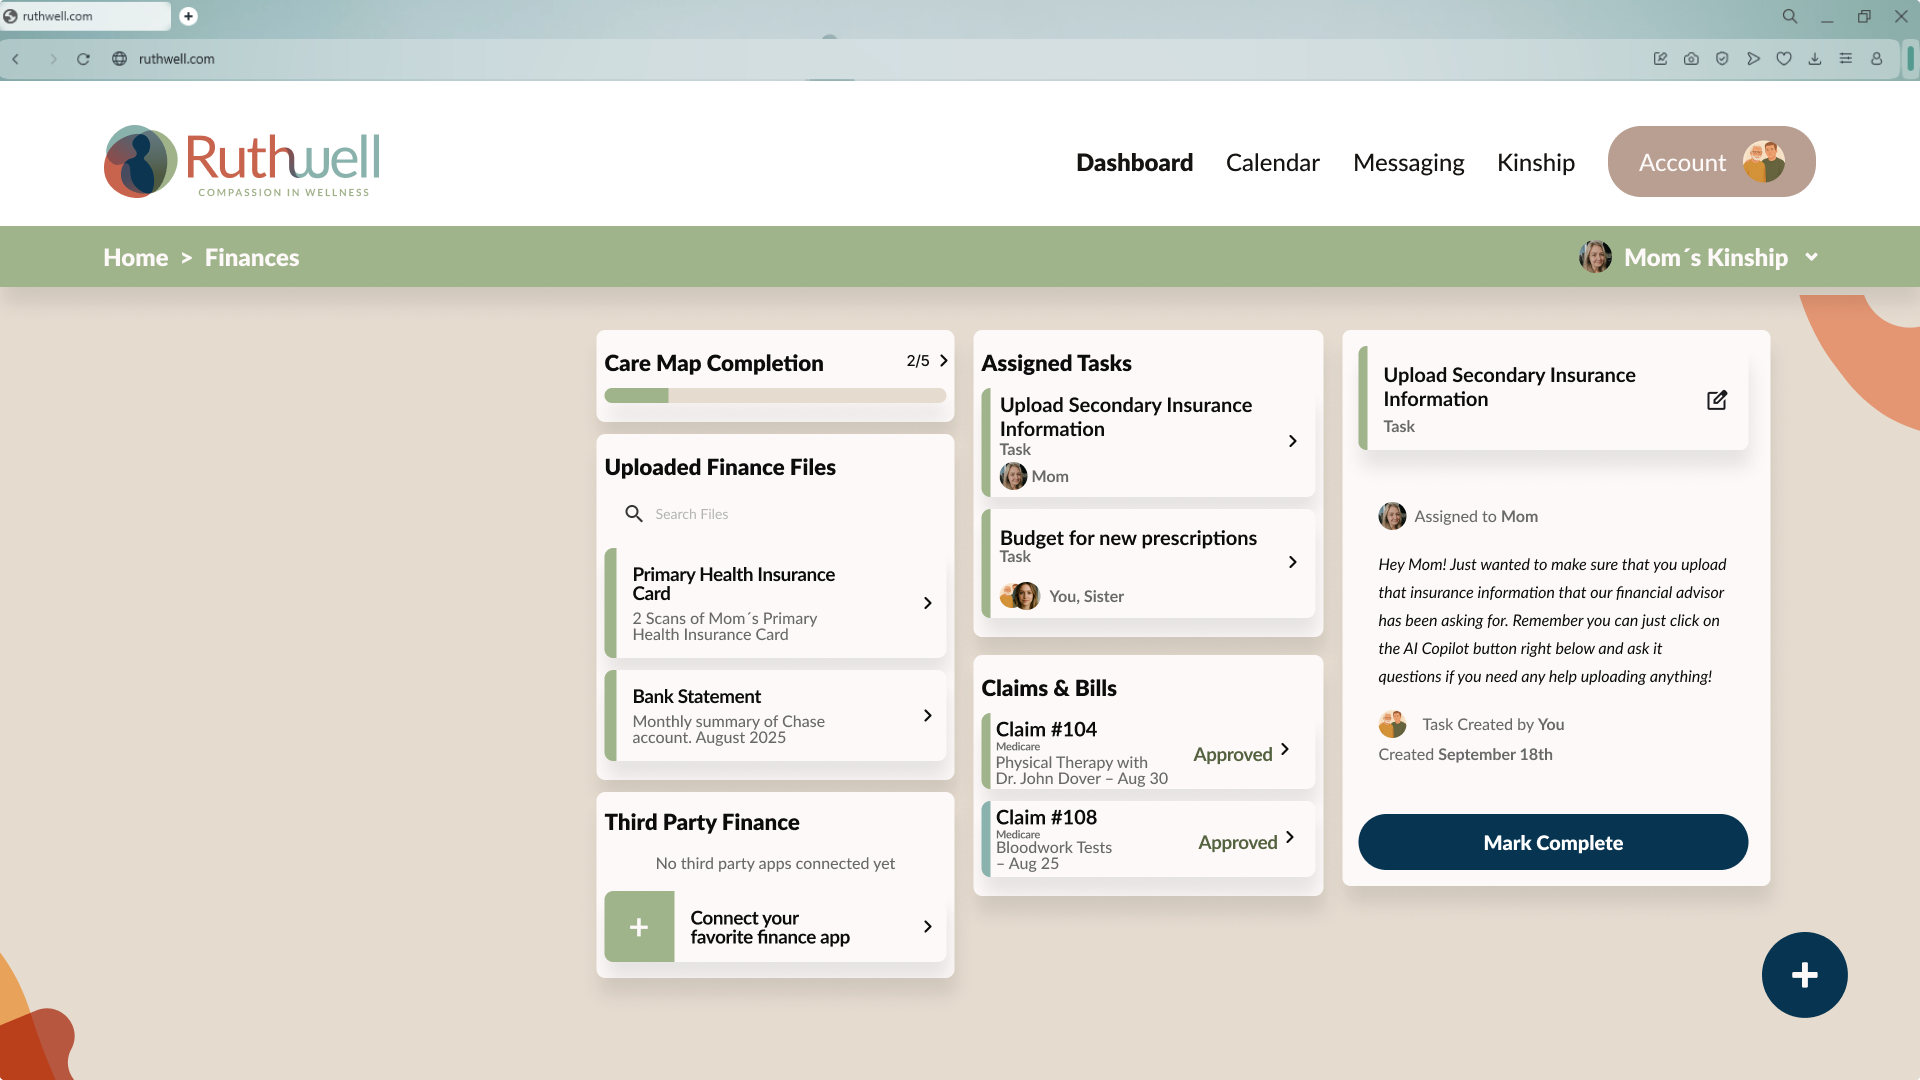This screenshot has width=1920, height=1080.
Task: Click the browser screenshot camera icon
Action: [1691, 59]
